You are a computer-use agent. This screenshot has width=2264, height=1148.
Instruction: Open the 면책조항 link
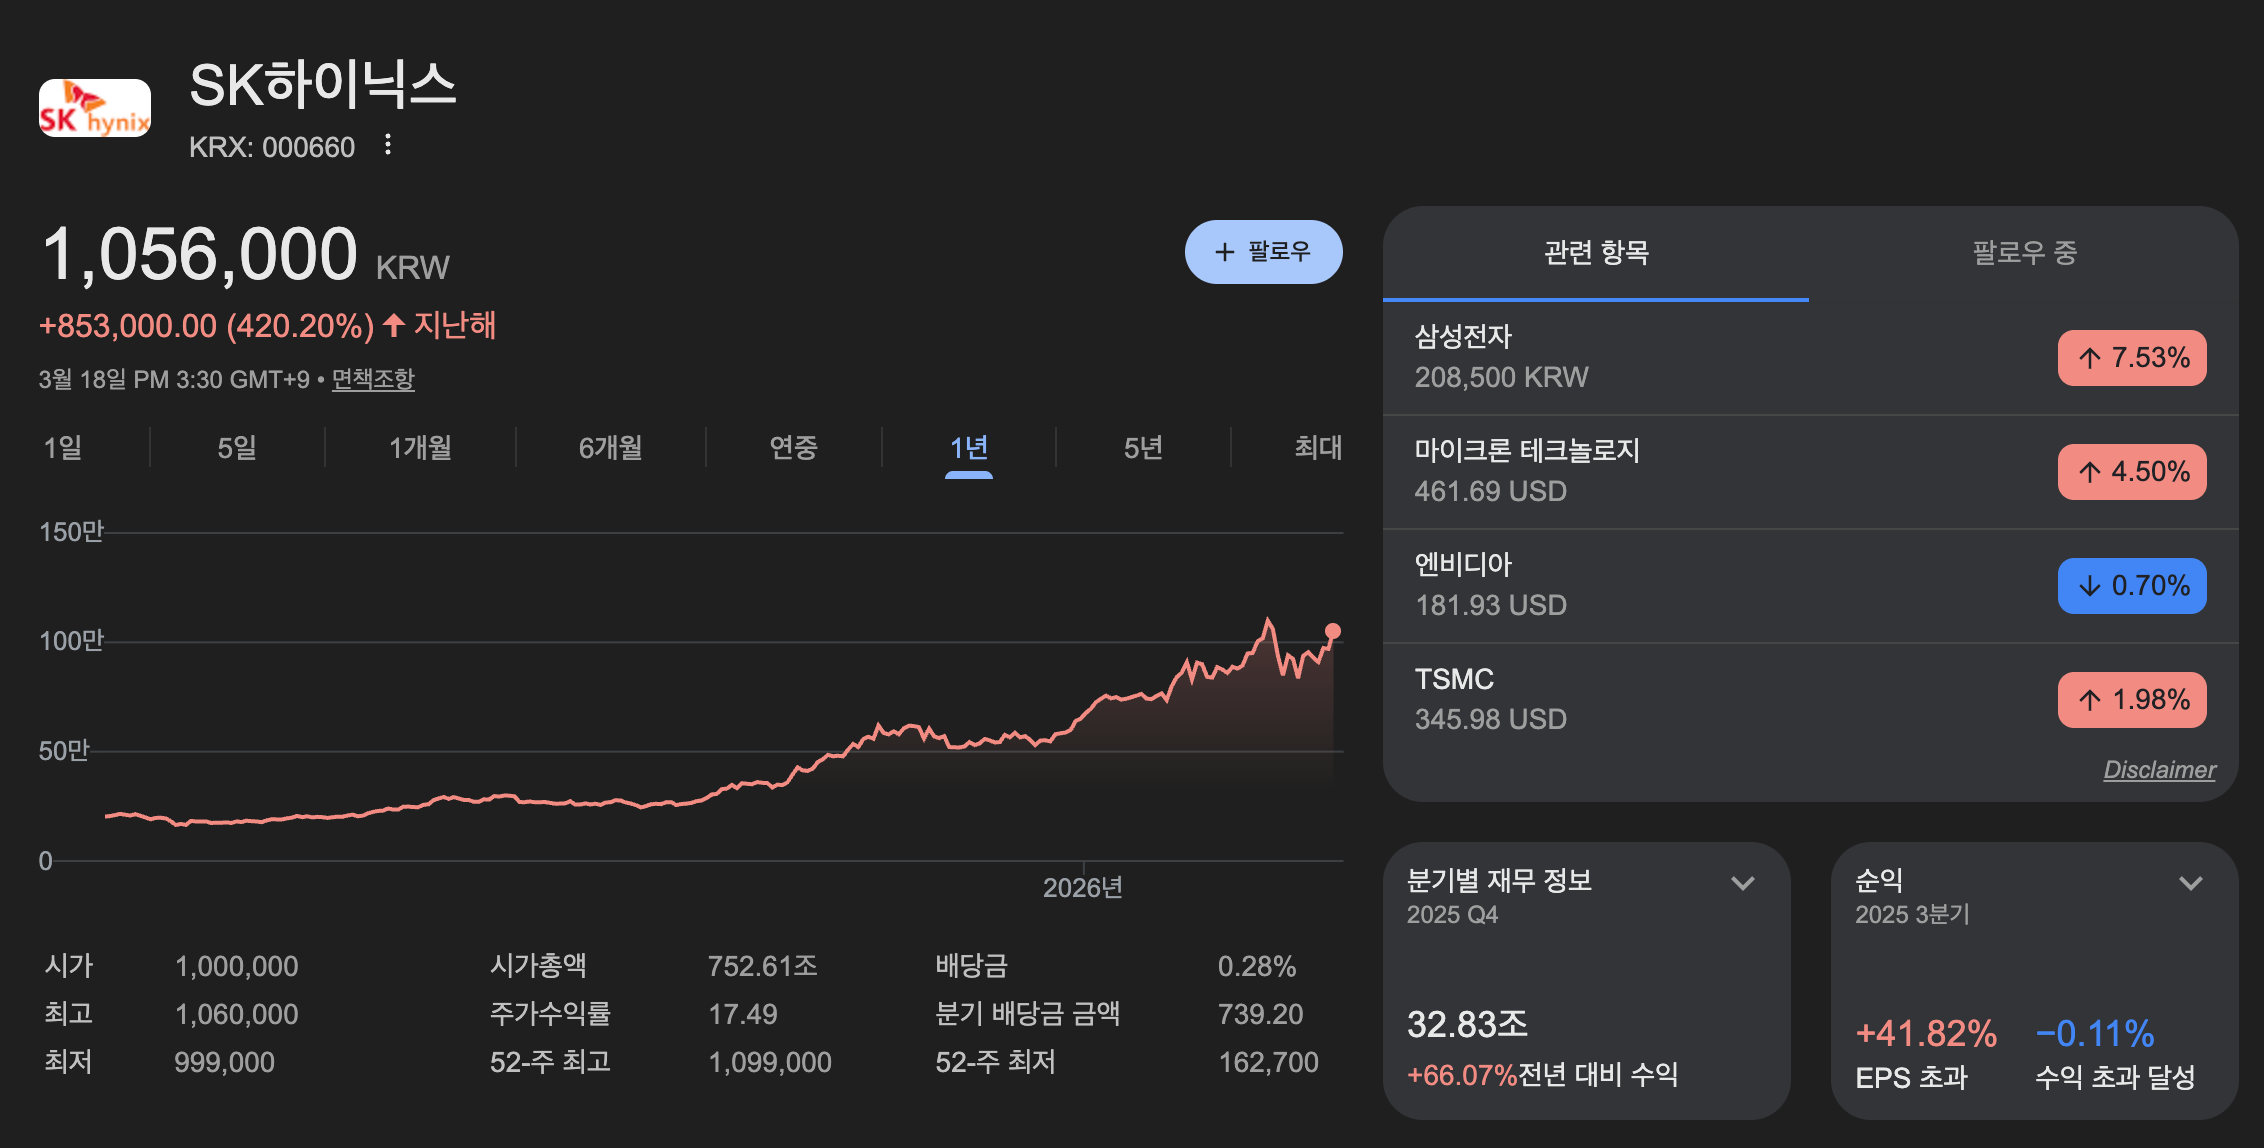[x=373, y=380]
